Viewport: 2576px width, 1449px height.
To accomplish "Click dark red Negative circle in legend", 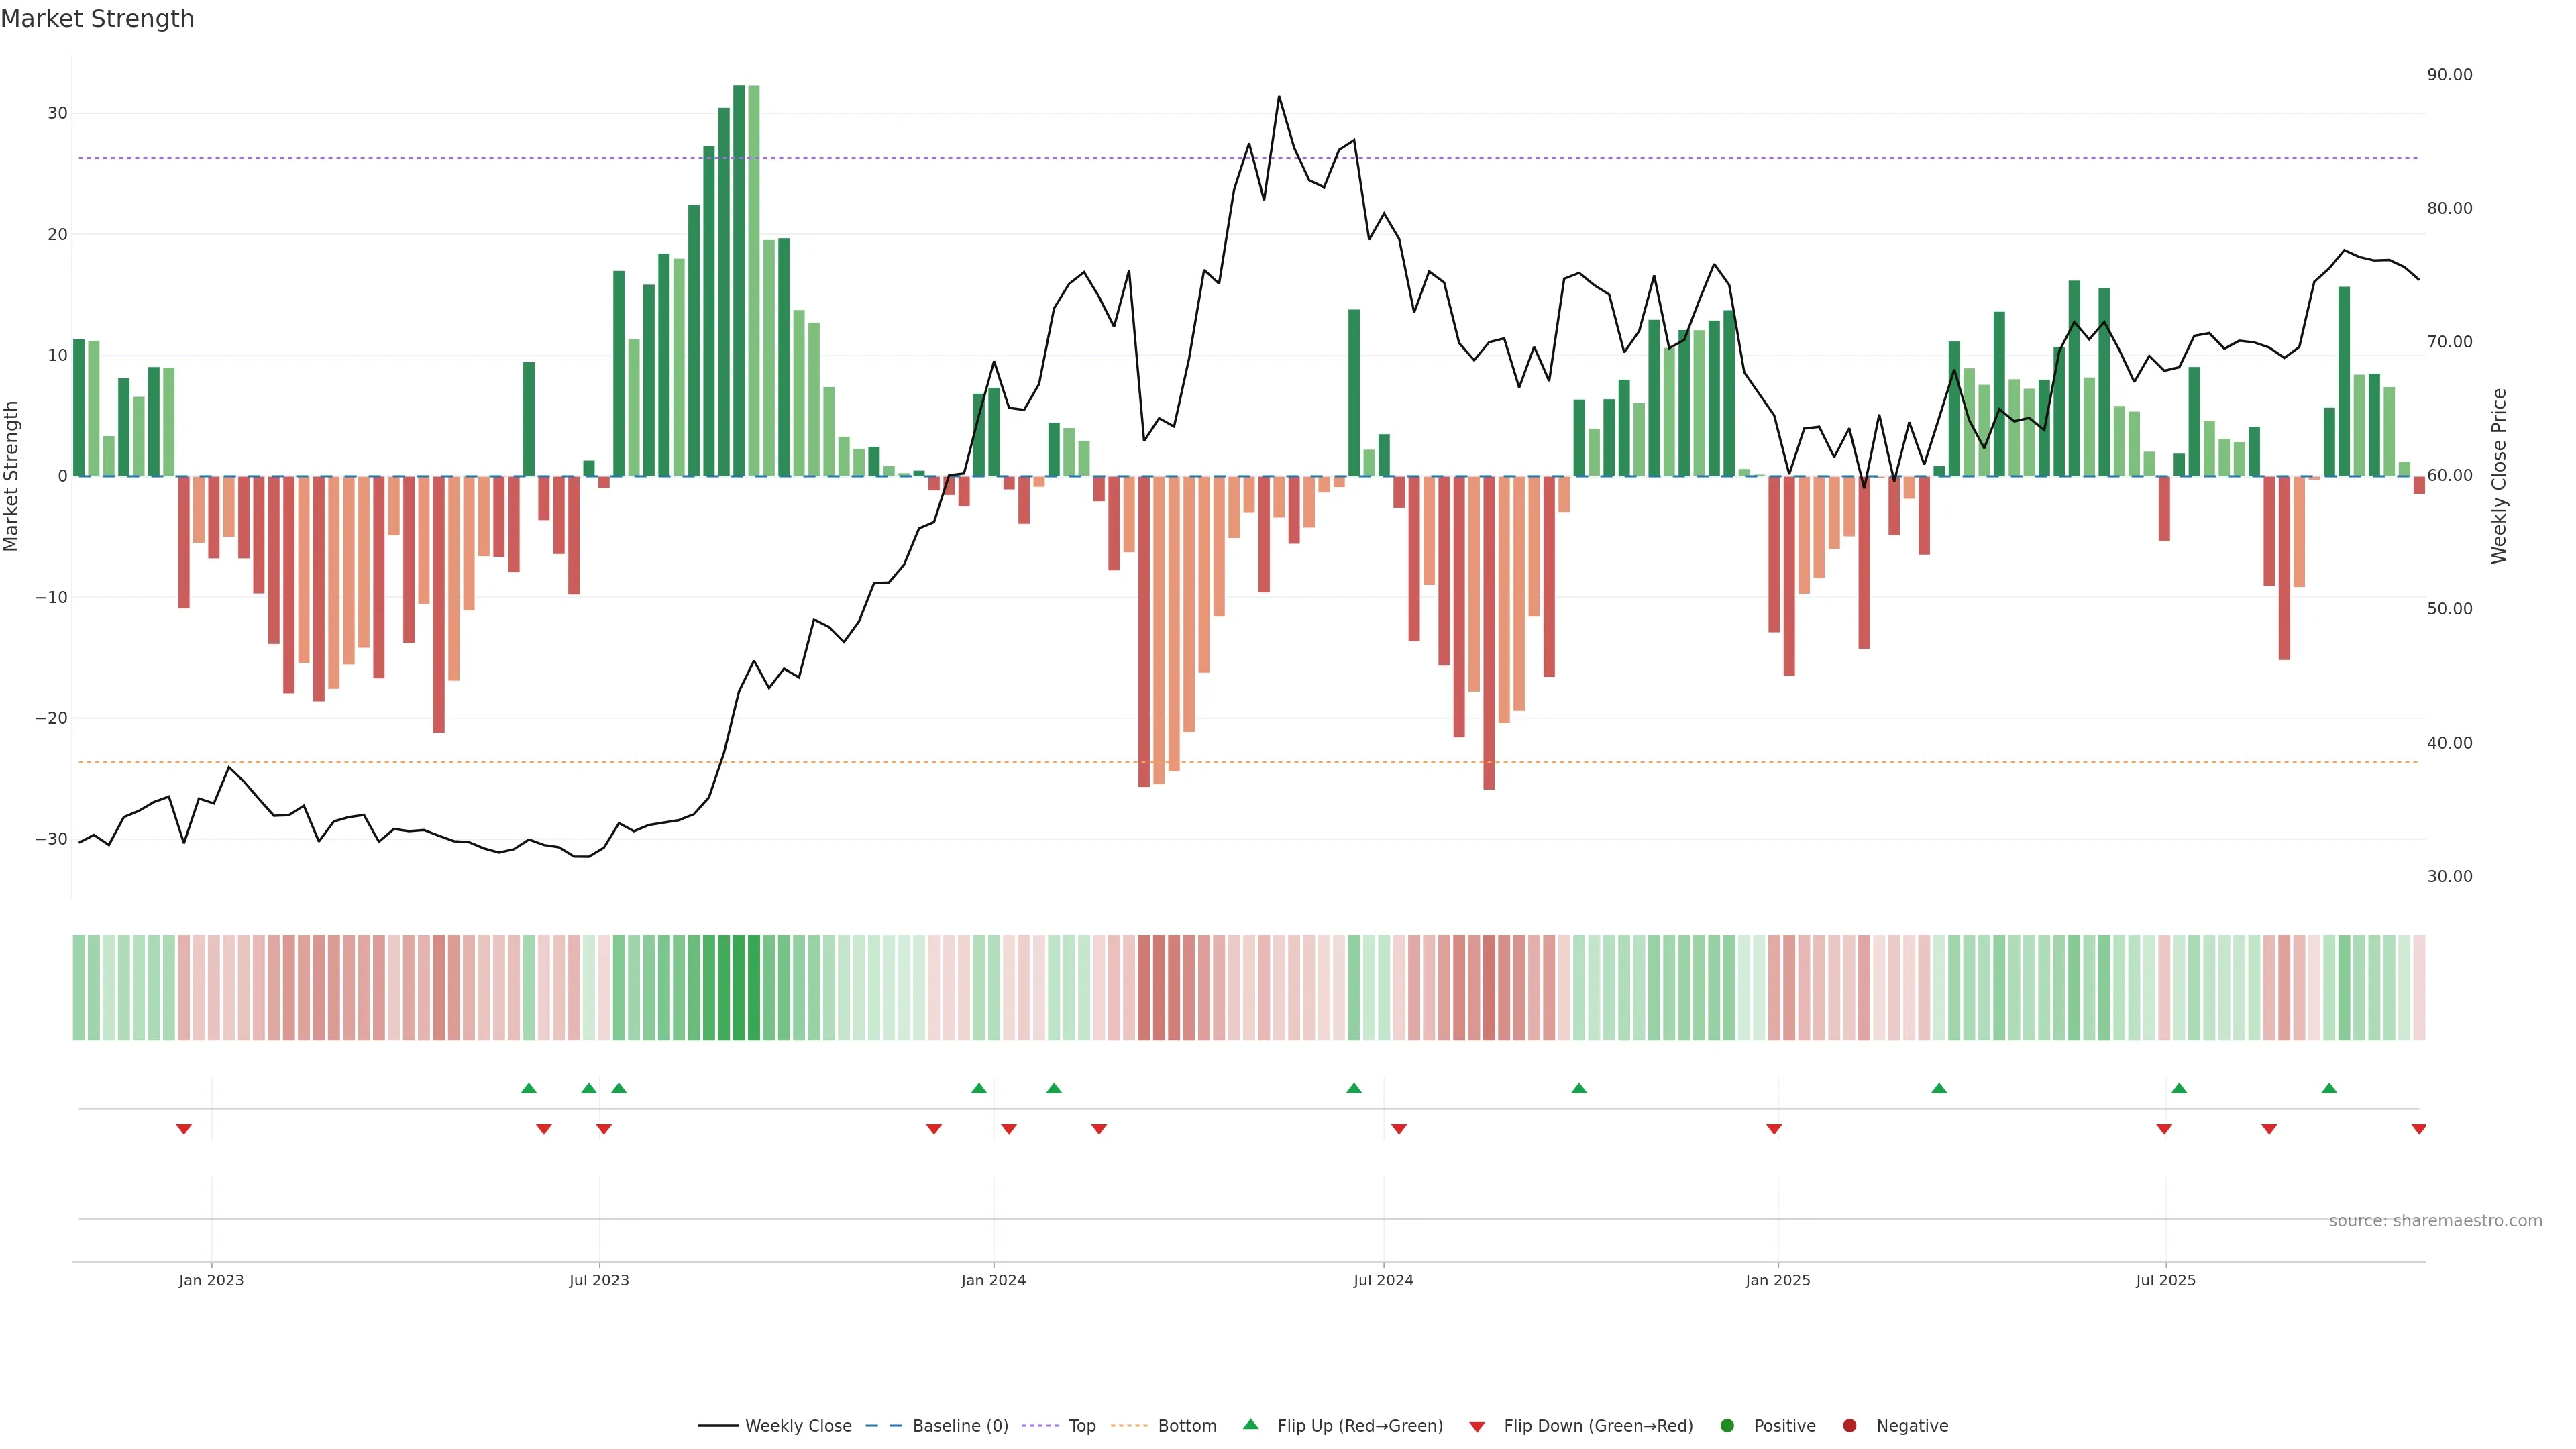I will tap(1849, 1425).
